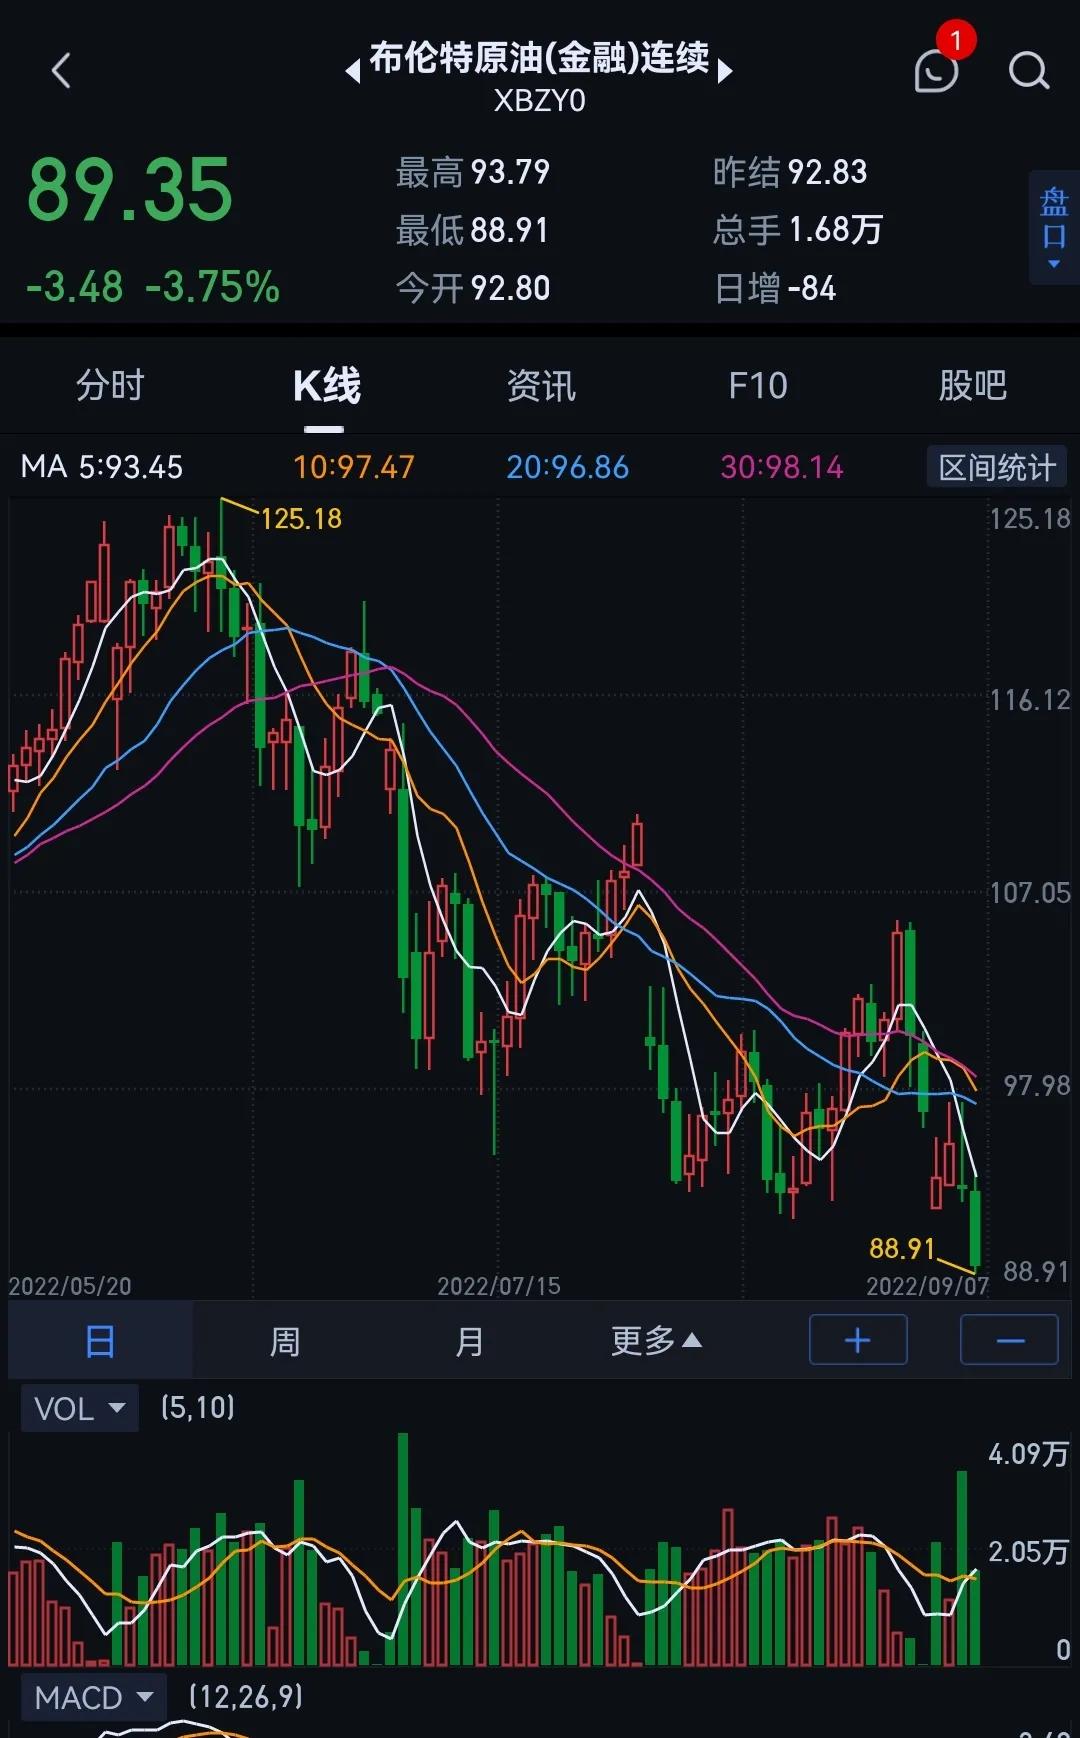Open the MACD indicator dropdown
The height and width of the screenshot is (1738, 1080).
pyautogui.click(x=92, y=1697)
